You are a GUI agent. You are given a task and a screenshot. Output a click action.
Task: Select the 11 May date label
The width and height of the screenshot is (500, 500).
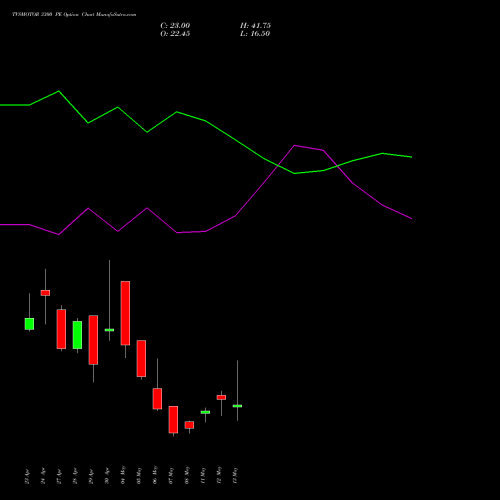point(203,475)
